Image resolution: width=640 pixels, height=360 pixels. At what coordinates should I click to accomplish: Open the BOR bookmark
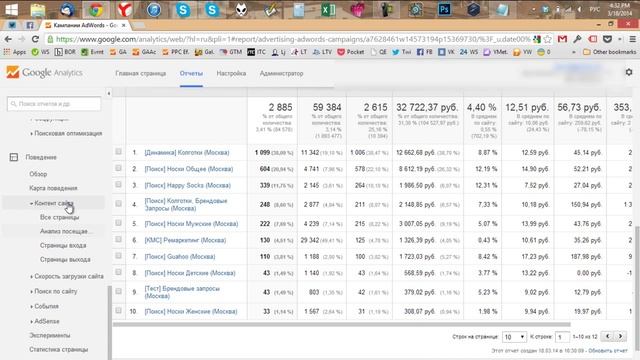coord(65,52)
